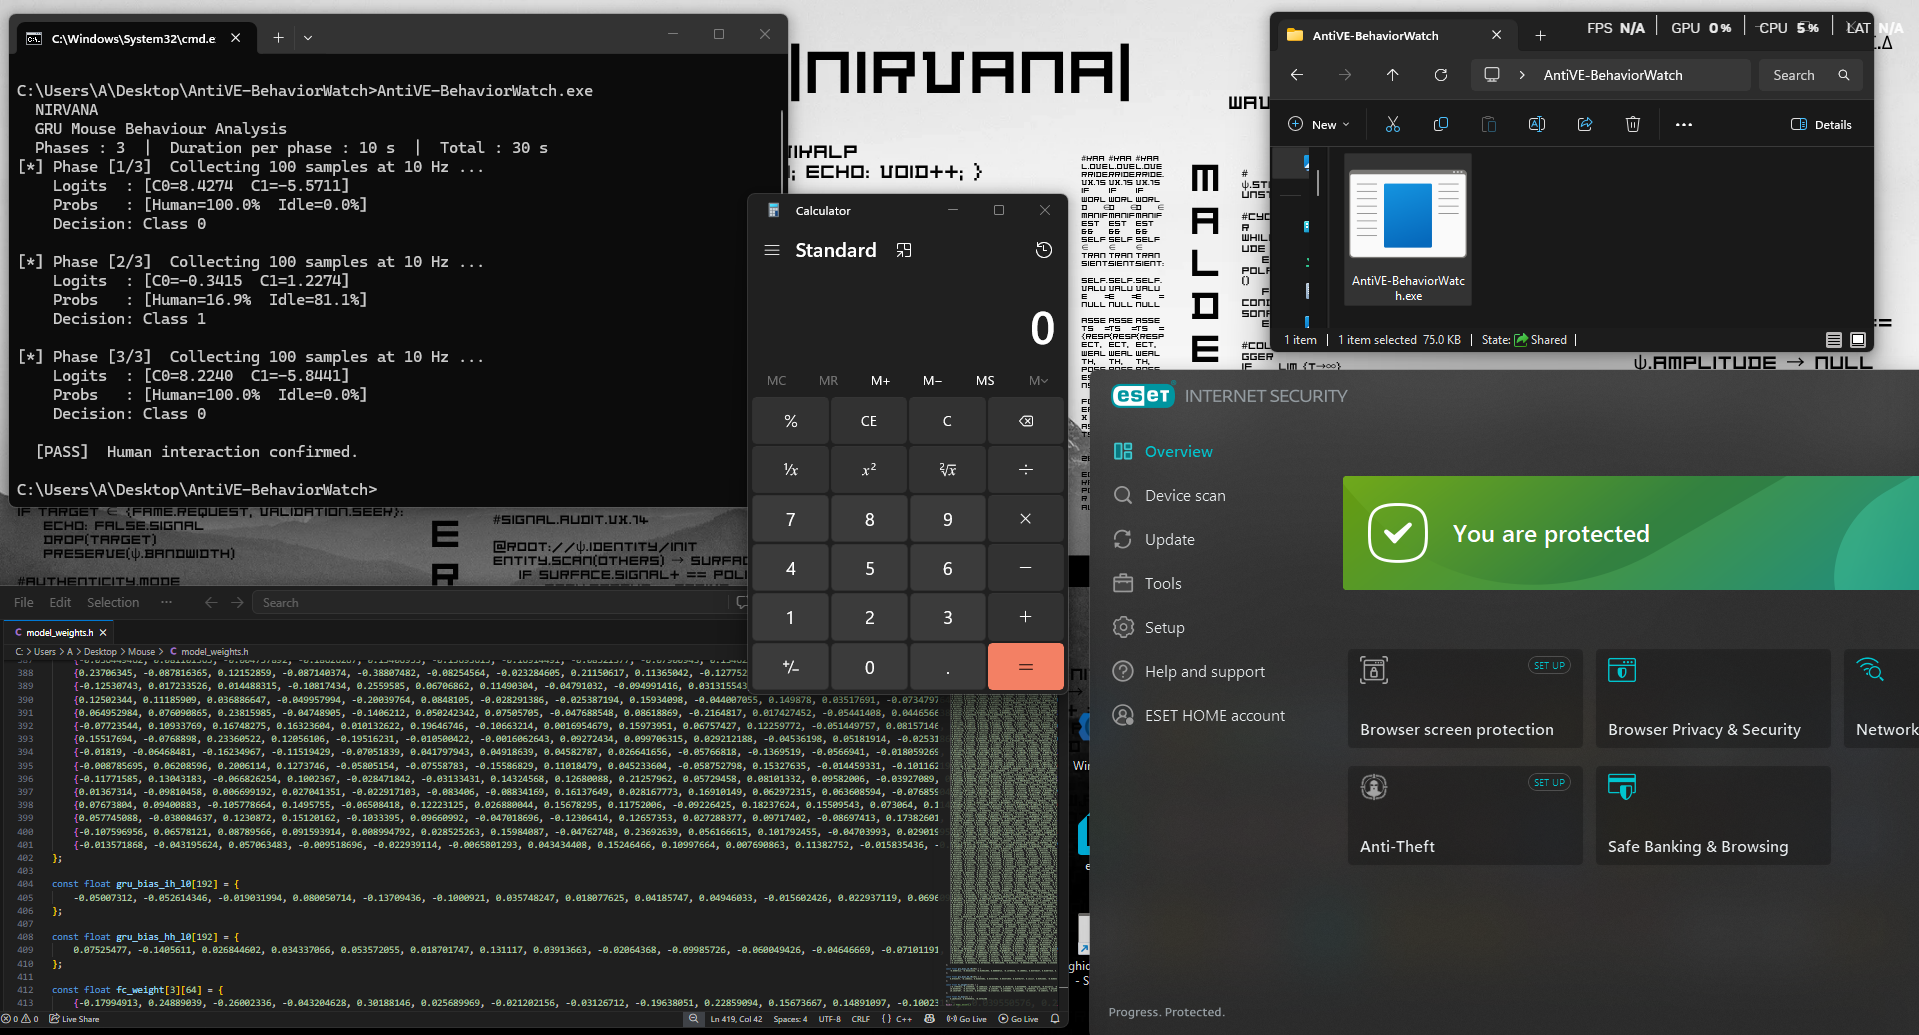Expand the New dropdown in File Explorer

pyautogui.click(x=1319, y=125)
